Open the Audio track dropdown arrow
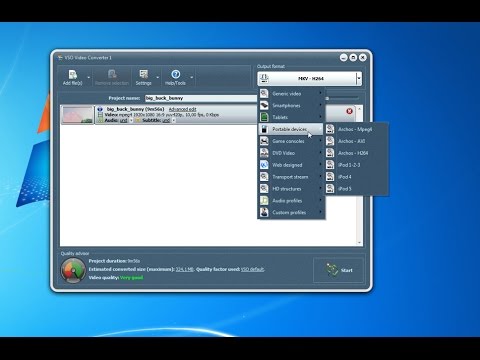Viewport: 480px width, 360px height. tap(131, 120)
